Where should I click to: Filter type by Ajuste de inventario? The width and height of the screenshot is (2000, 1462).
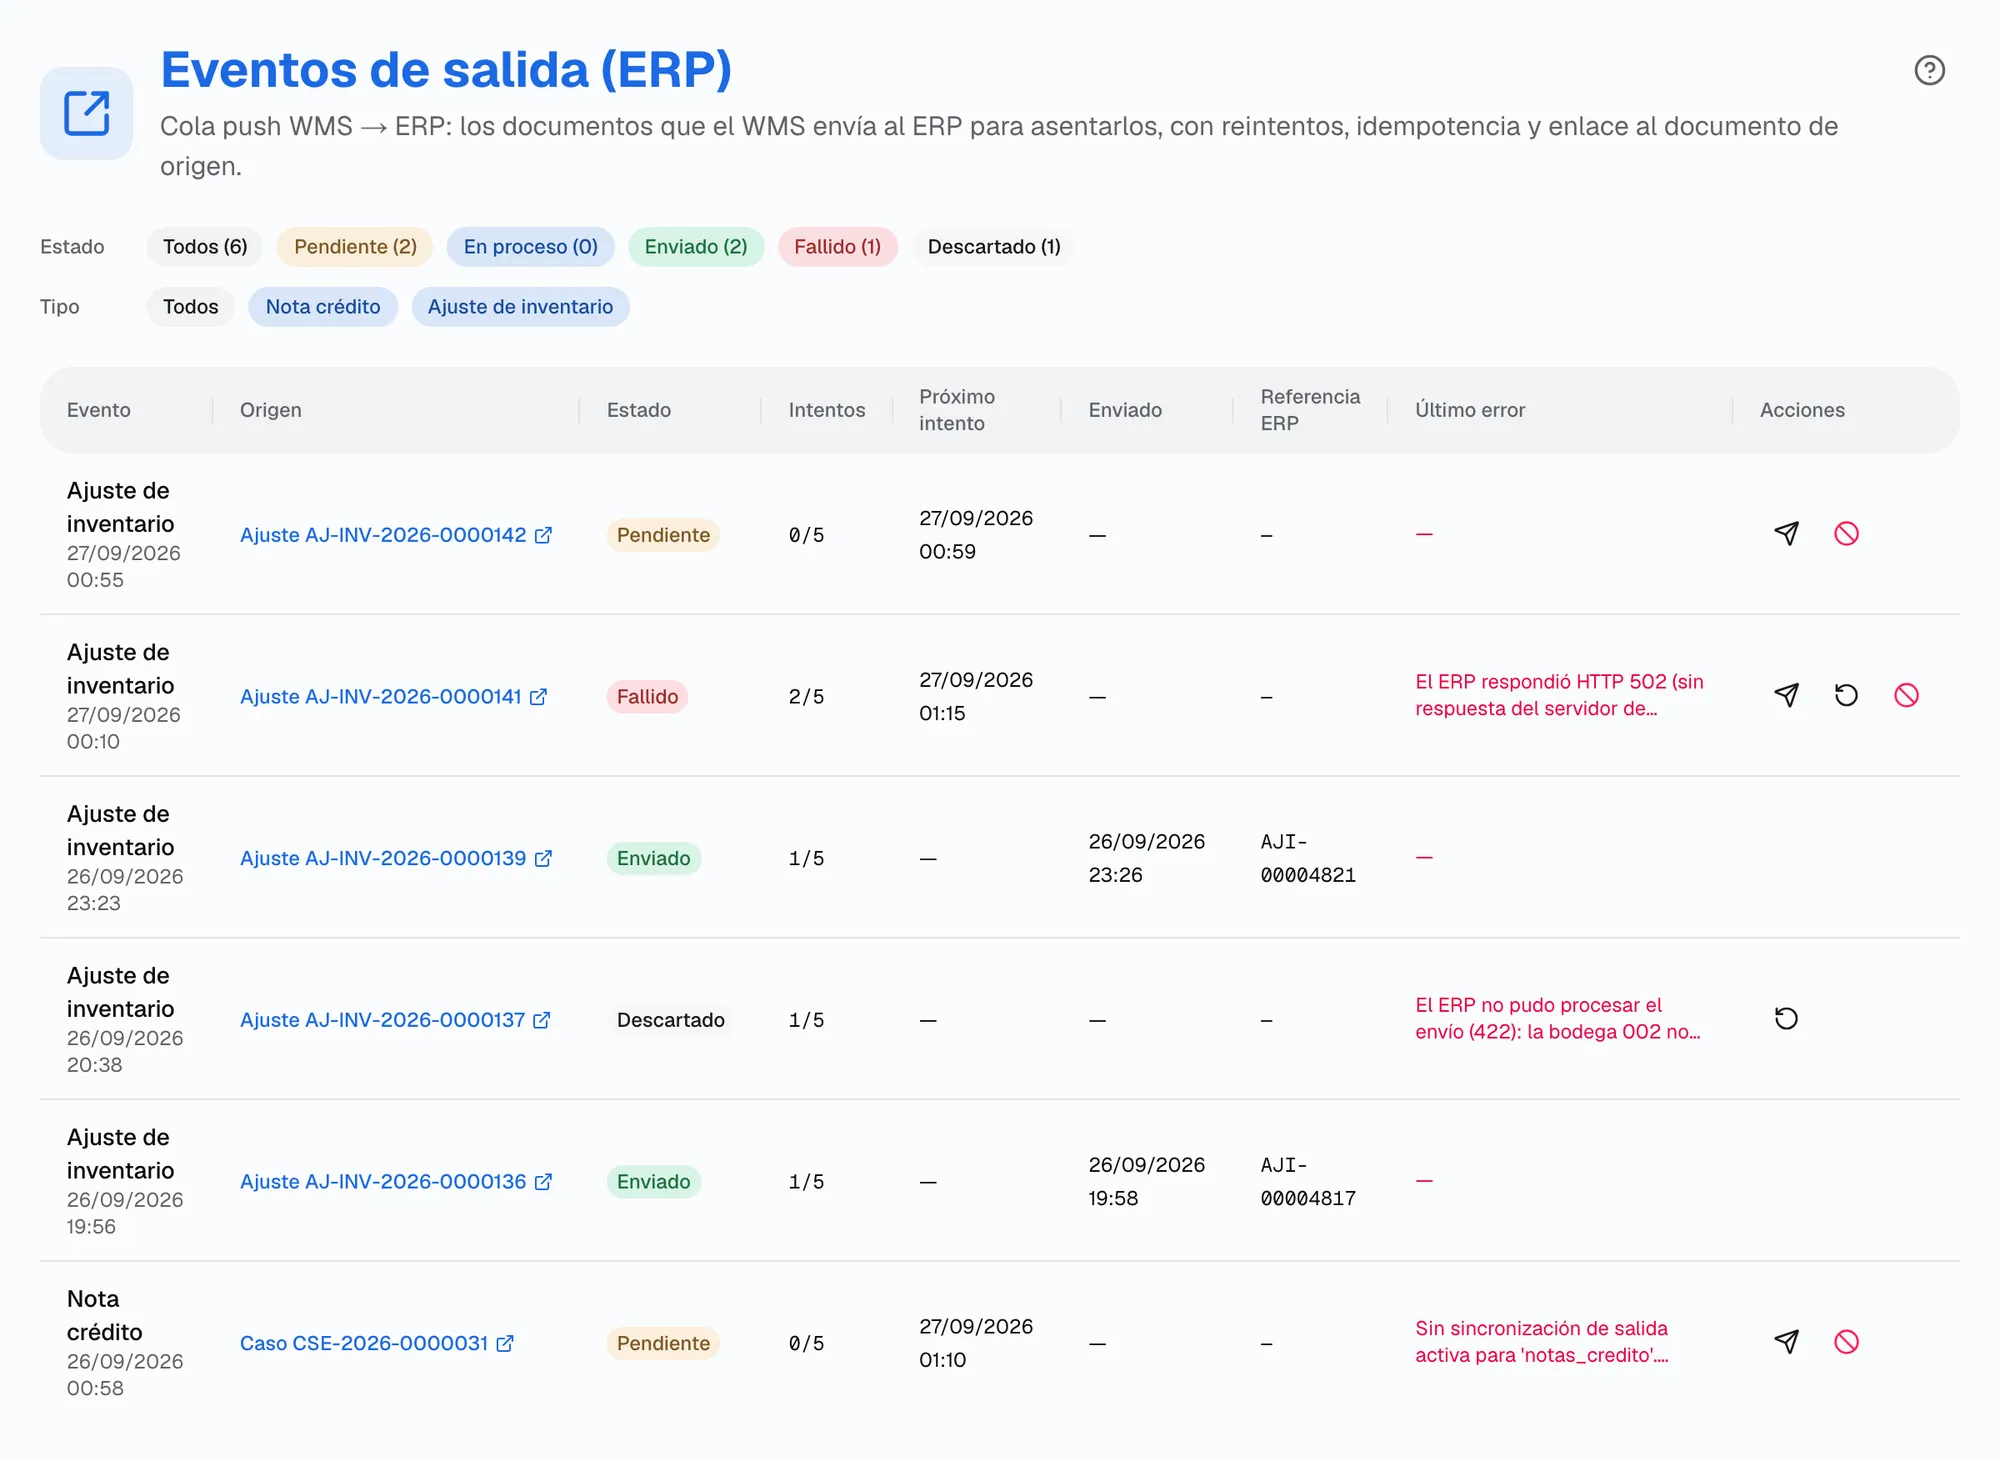520,307
